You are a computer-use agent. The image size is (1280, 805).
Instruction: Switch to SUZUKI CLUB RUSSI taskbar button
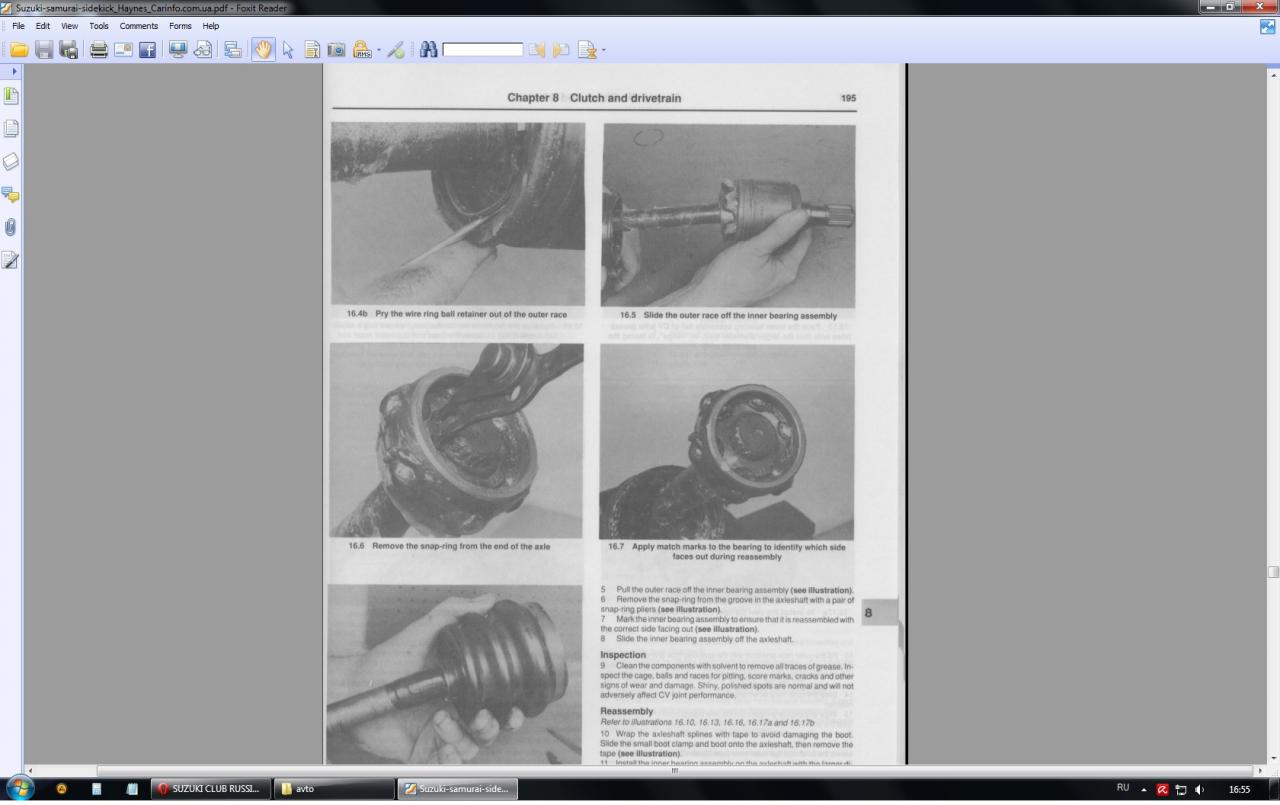(x=210, y=789)
